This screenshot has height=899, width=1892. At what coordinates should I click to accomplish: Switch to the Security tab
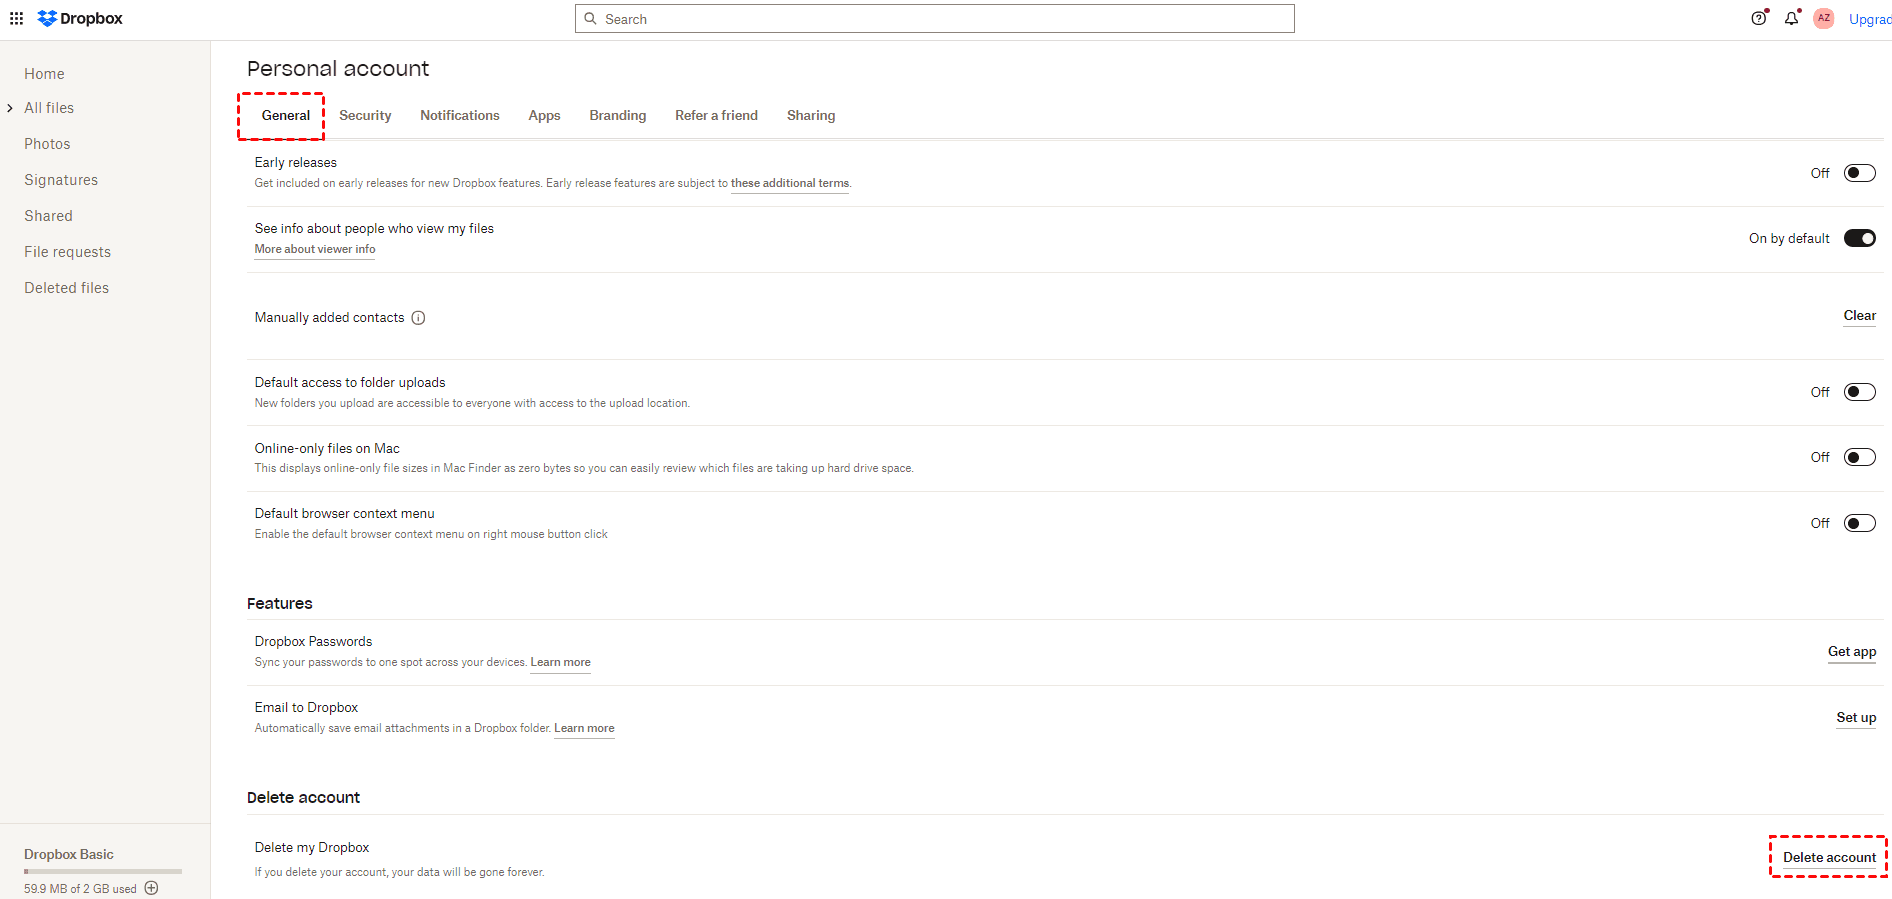click(365, 116)
